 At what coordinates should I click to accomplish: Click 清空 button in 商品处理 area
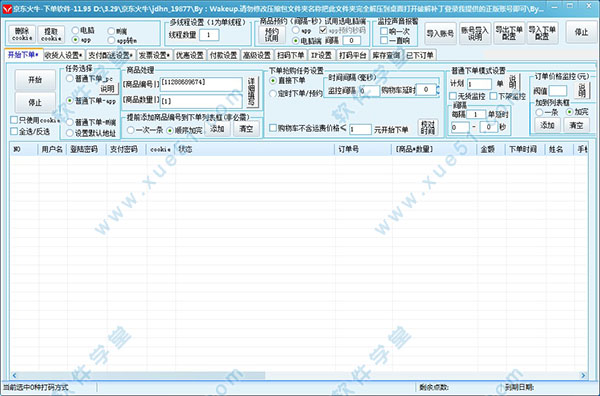246,129
